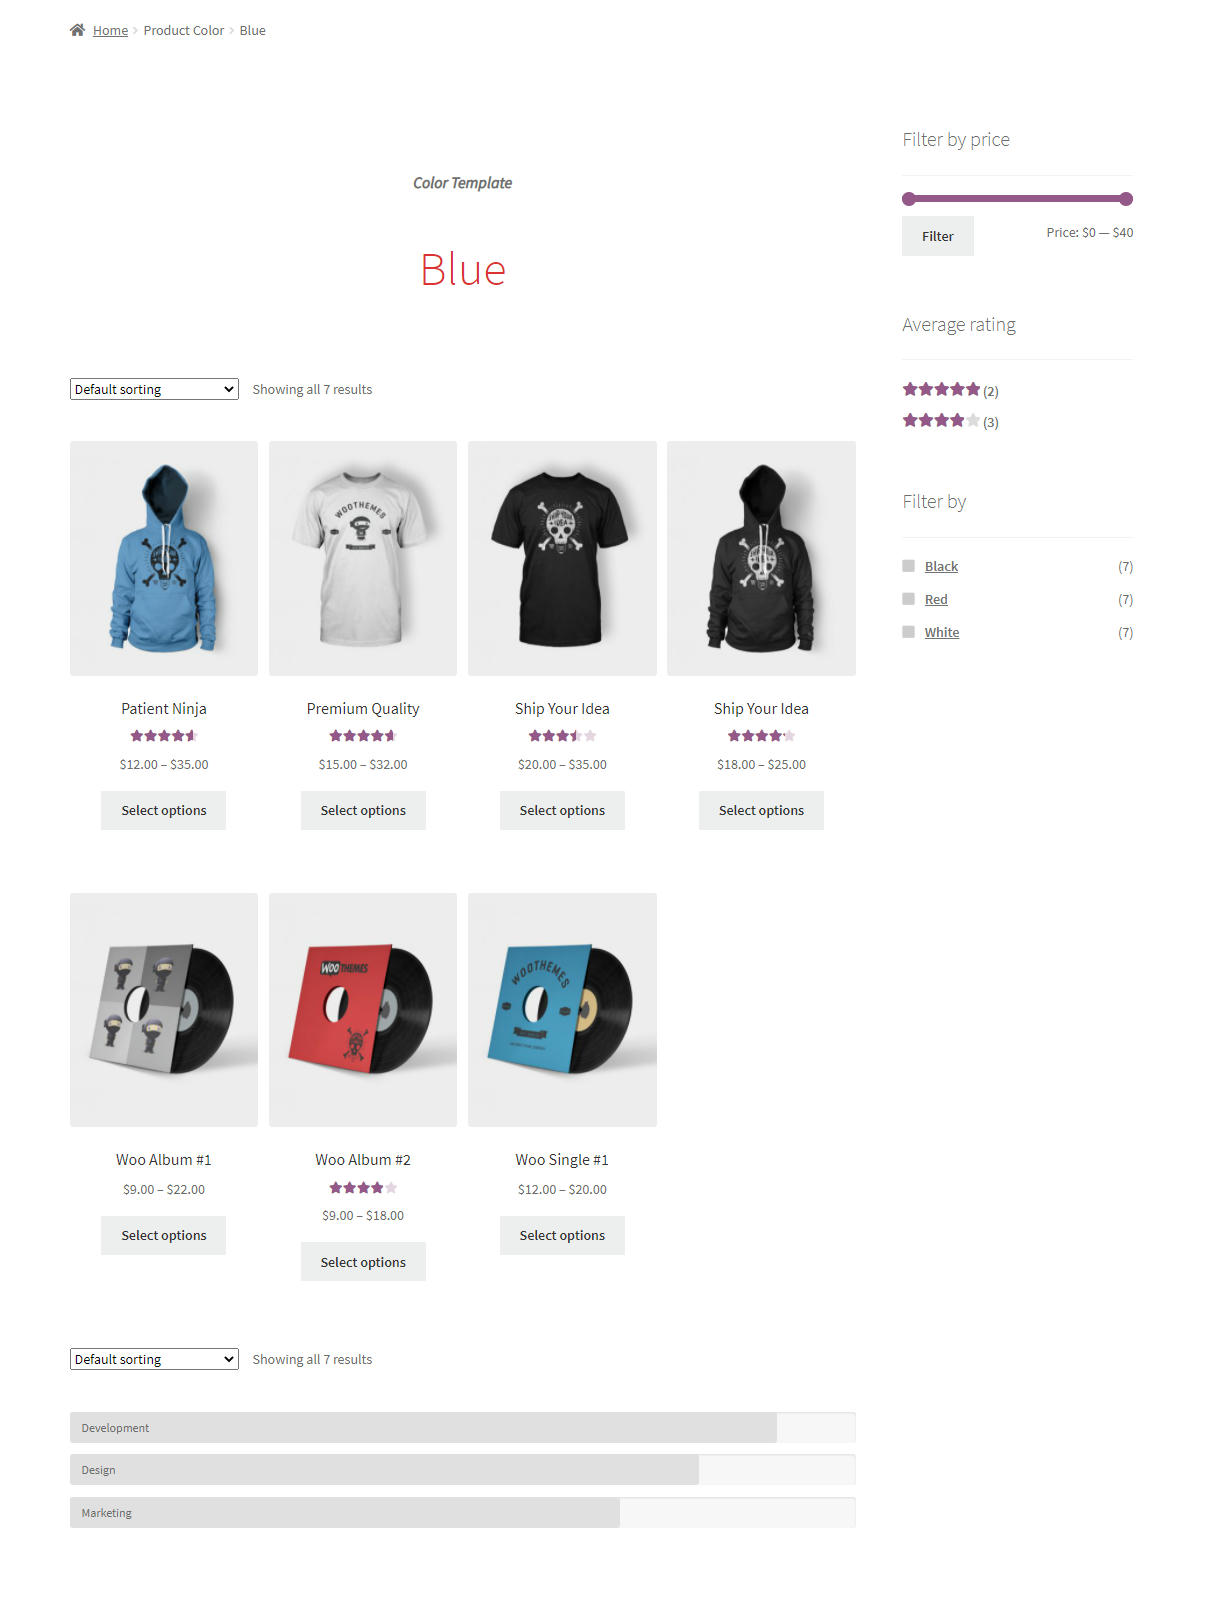
Task: Open the top Default sorting dropdown
Action: point(154,389)
